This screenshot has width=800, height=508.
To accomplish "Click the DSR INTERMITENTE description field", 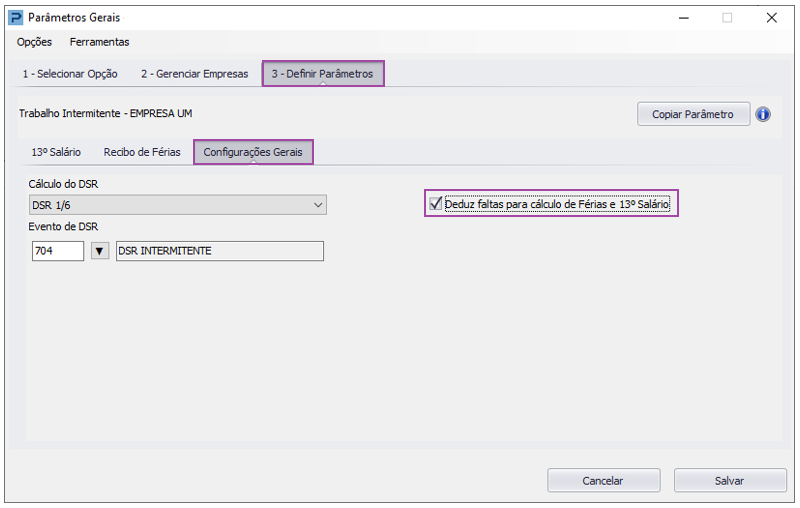I will point(220,251).
